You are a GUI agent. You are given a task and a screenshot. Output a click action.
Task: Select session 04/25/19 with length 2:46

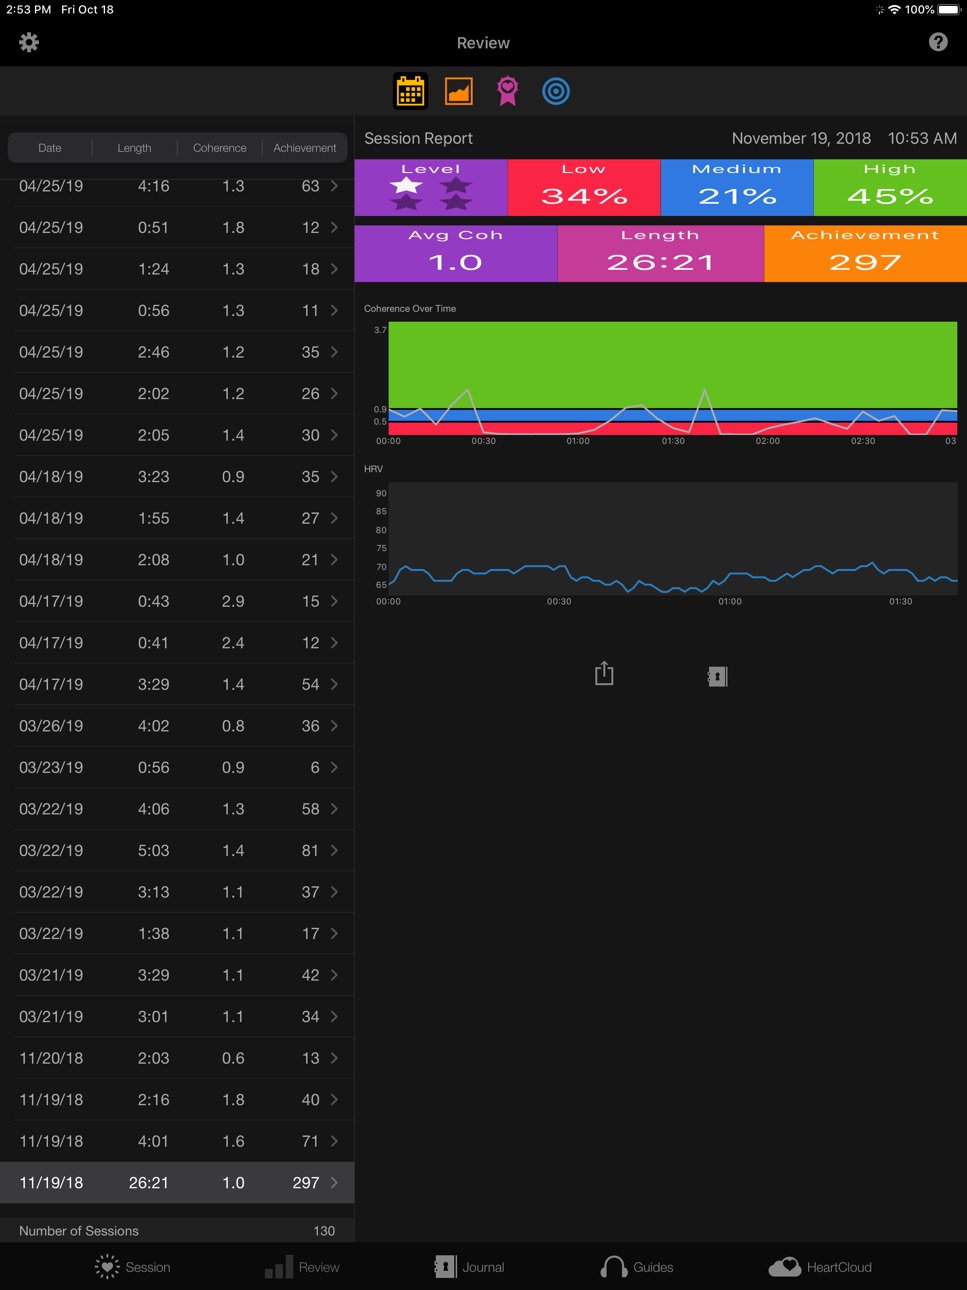click(177, 352)
